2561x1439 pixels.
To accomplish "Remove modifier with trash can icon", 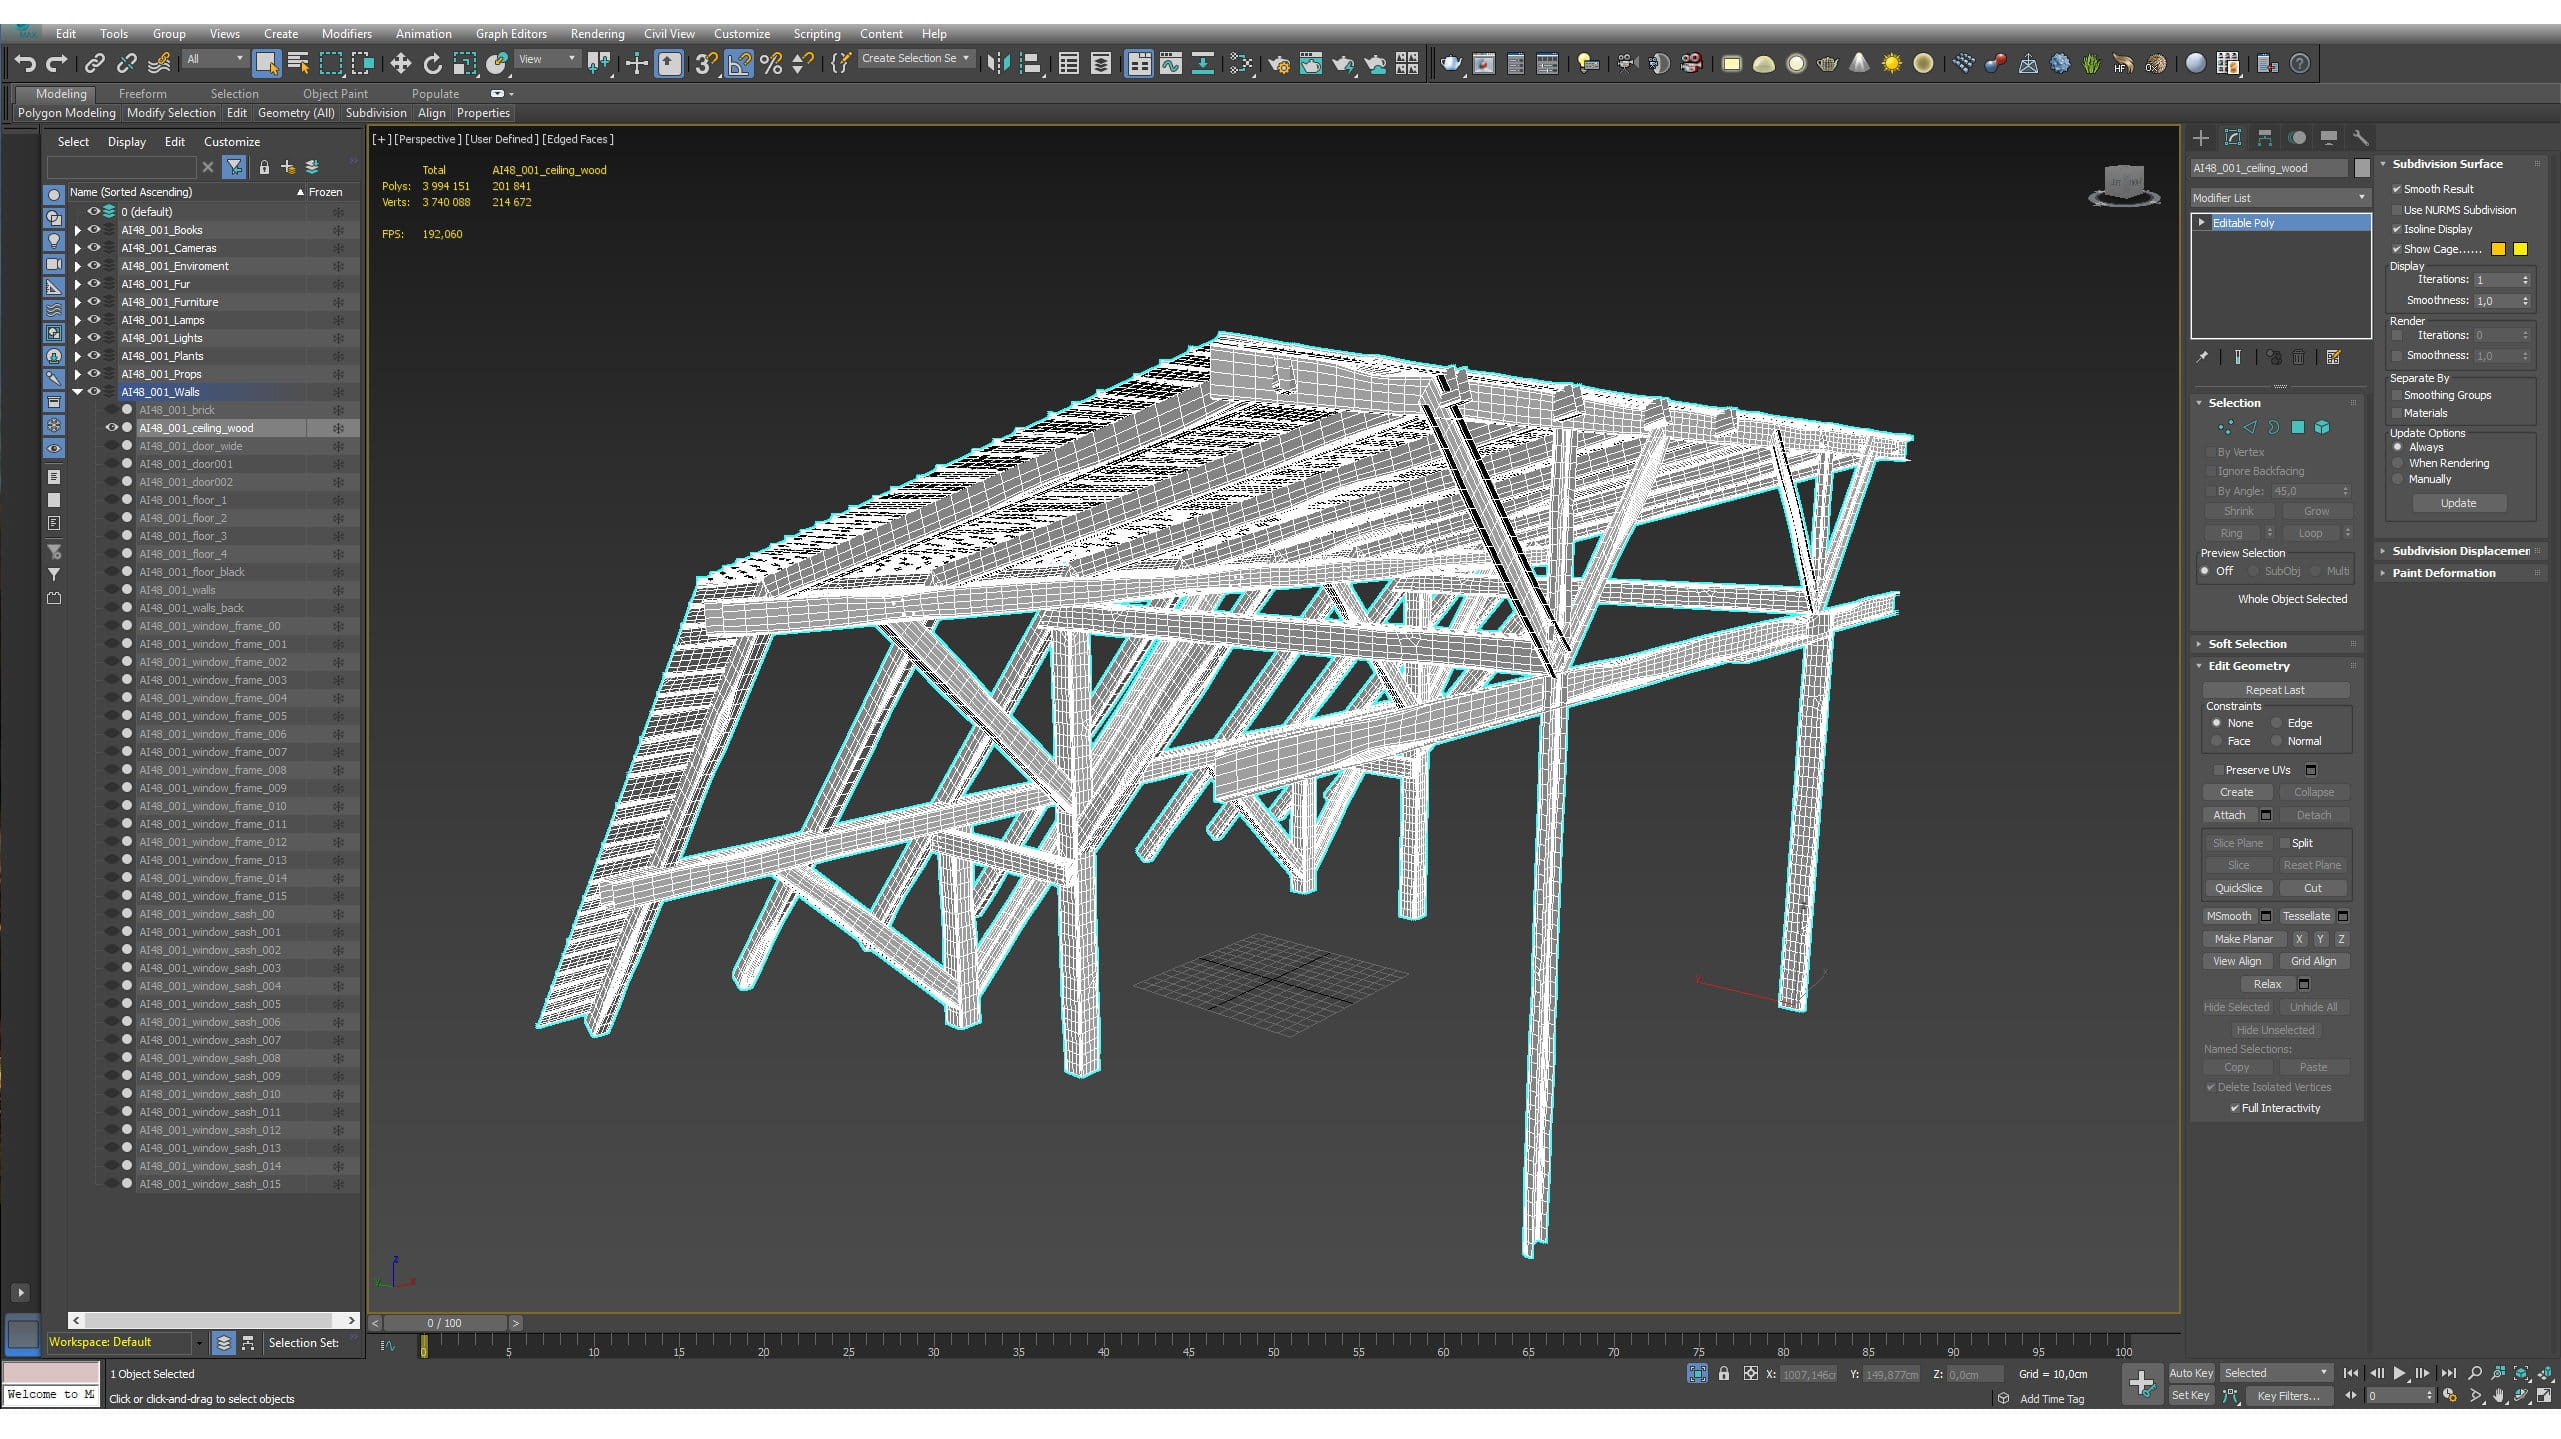I will tap(2299, 357).
